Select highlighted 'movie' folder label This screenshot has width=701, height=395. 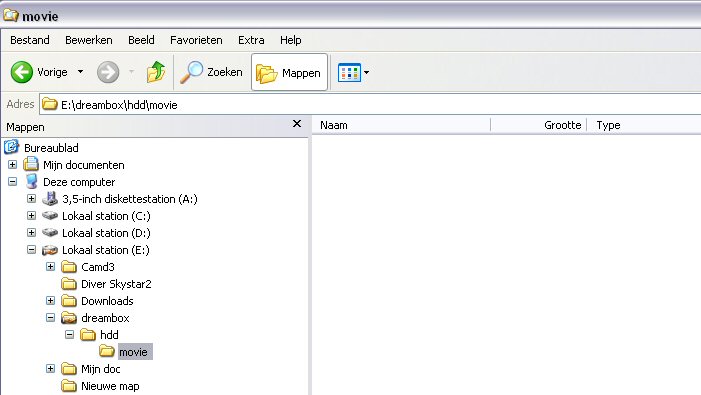[x=135, y=352]
